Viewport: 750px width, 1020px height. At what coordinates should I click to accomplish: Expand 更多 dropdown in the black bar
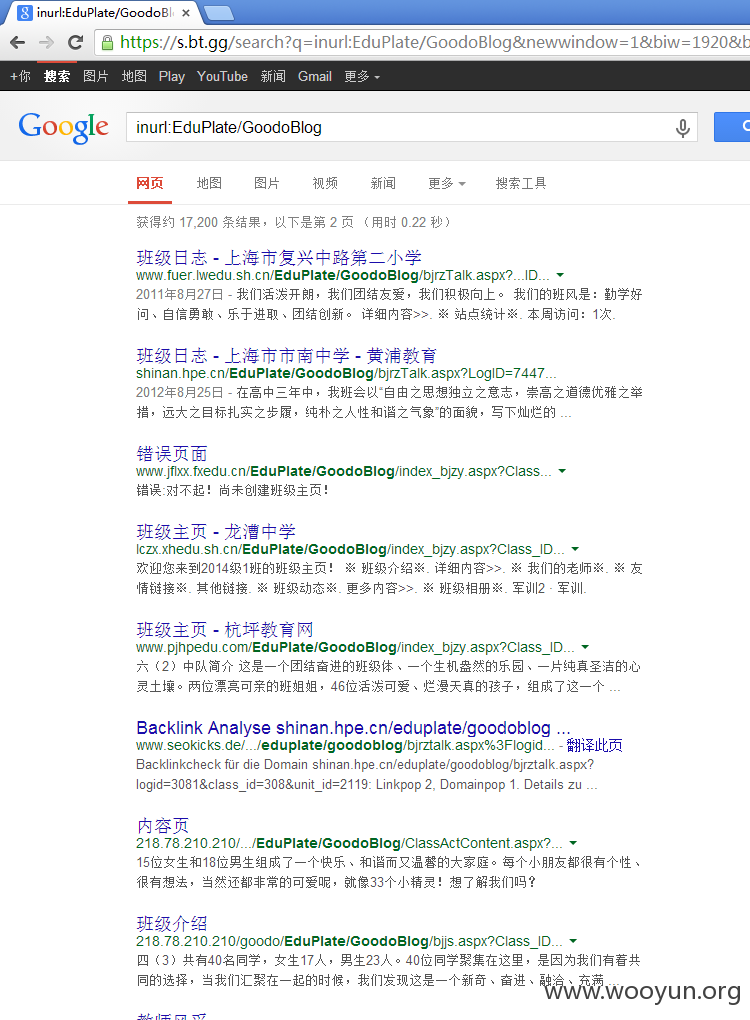pos(362,76)
